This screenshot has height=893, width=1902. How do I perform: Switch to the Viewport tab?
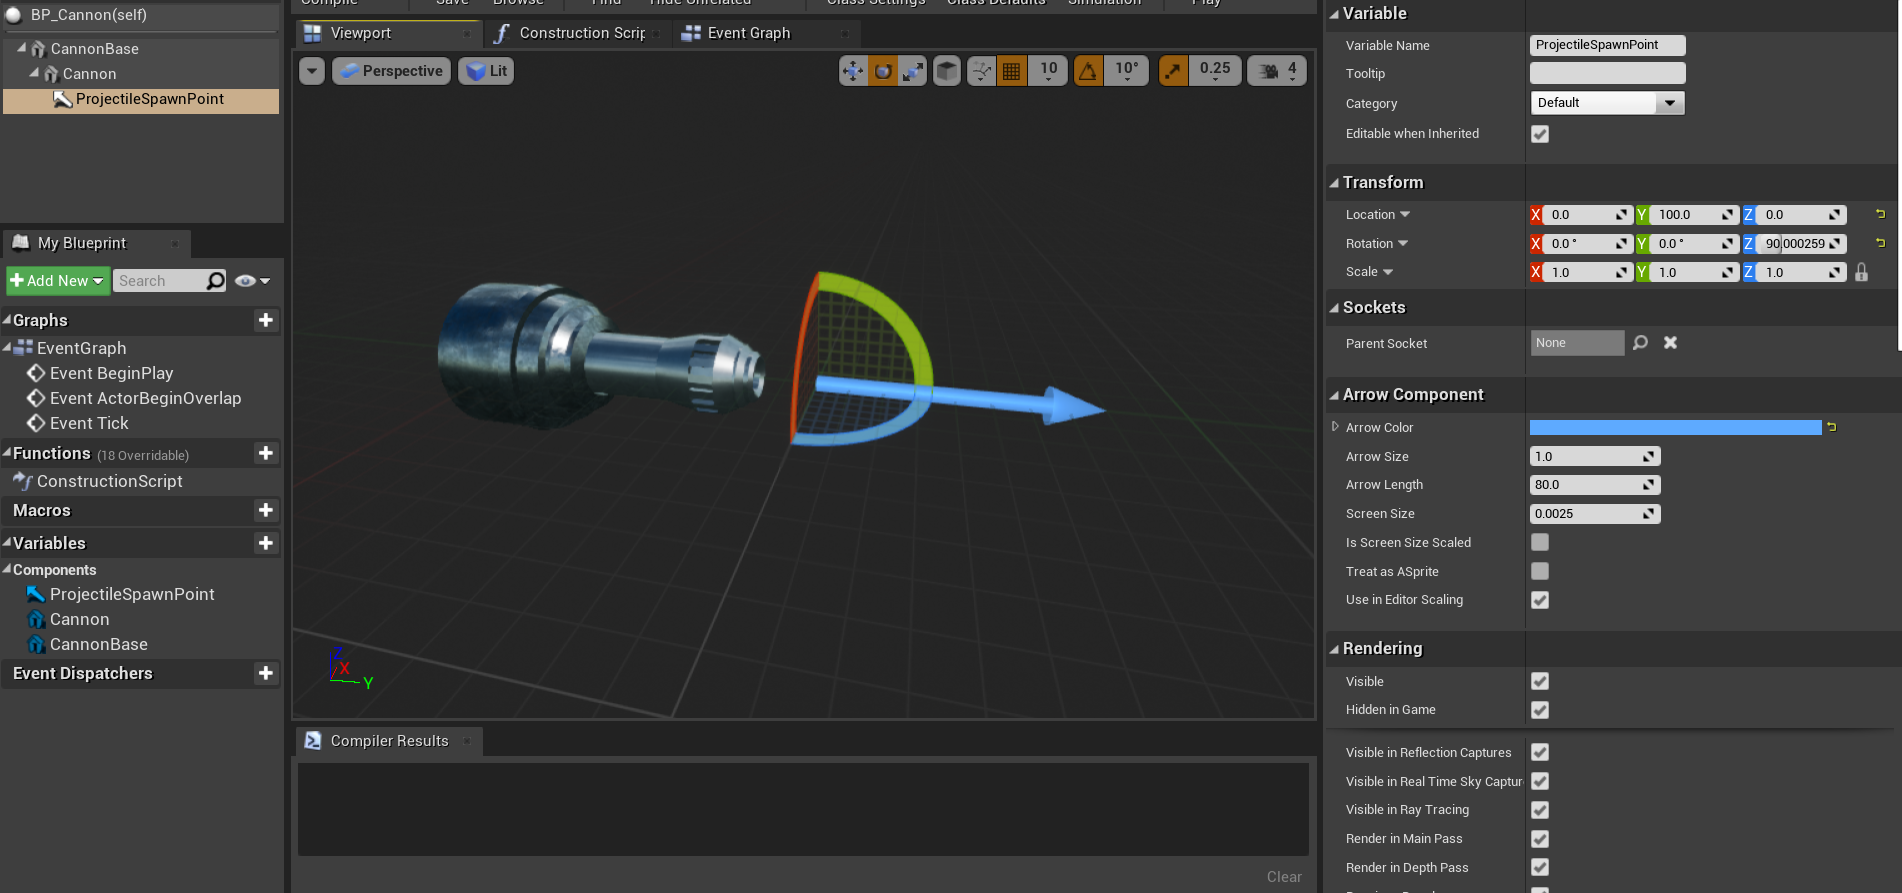(x=388, y=33)
